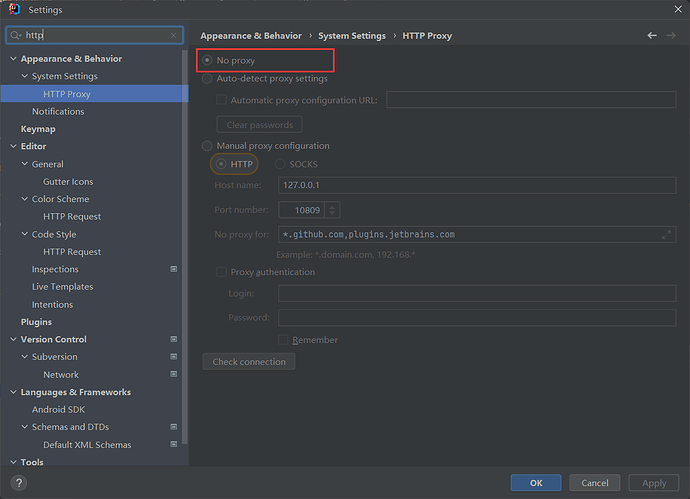The image size is (690, 499).
Task: Click the Login input field
Action: click(x=477, y=293)
